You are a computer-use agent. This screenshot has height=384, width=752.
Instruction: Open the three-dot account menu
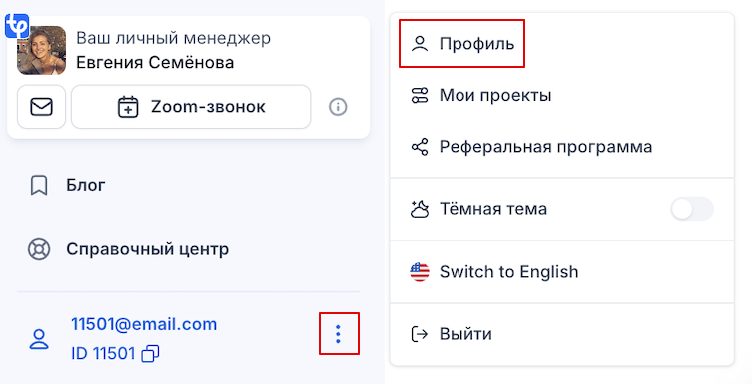[339, 334]
